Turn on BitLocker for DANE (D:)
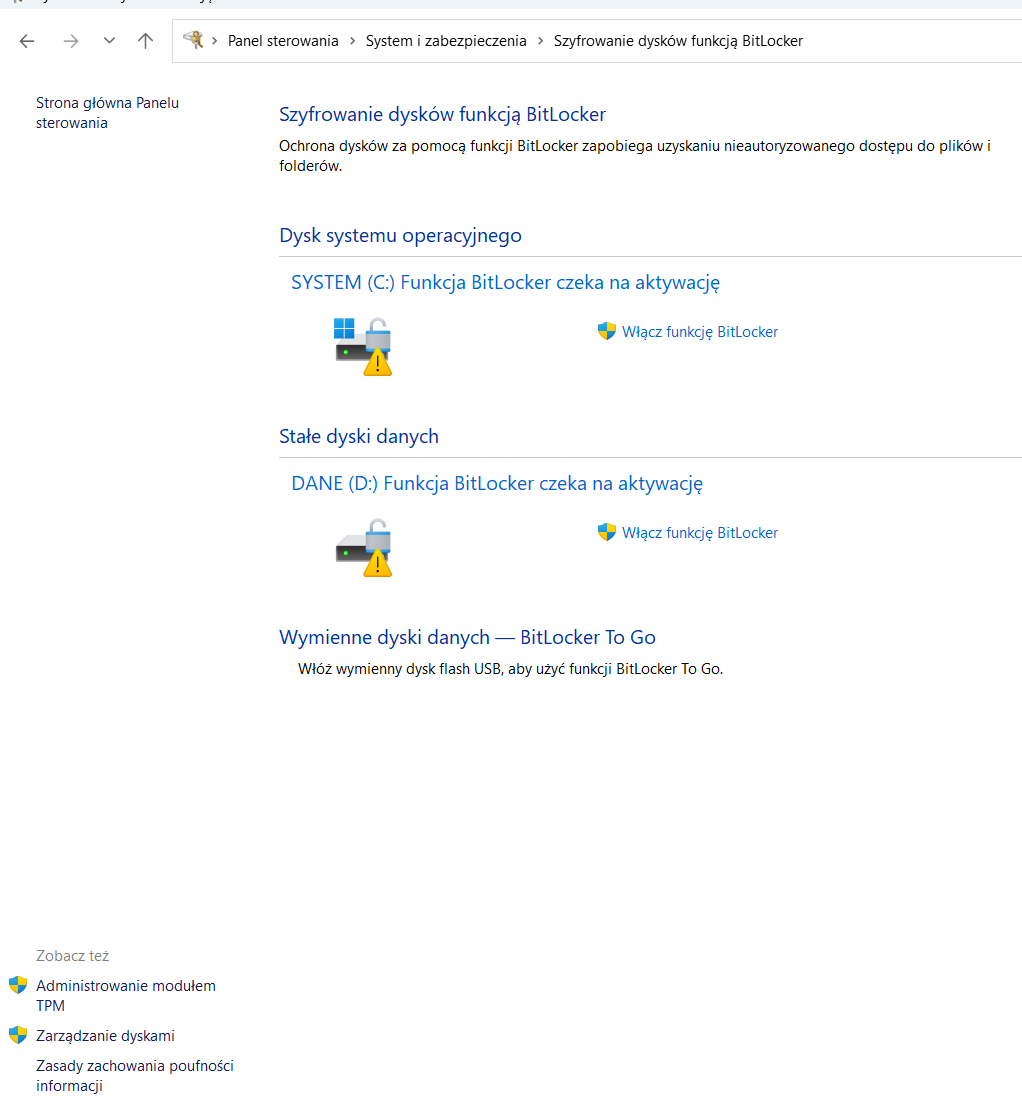Image resolution: width=1022 pixels, height=1112 pixels. click(x=699, y=533)
